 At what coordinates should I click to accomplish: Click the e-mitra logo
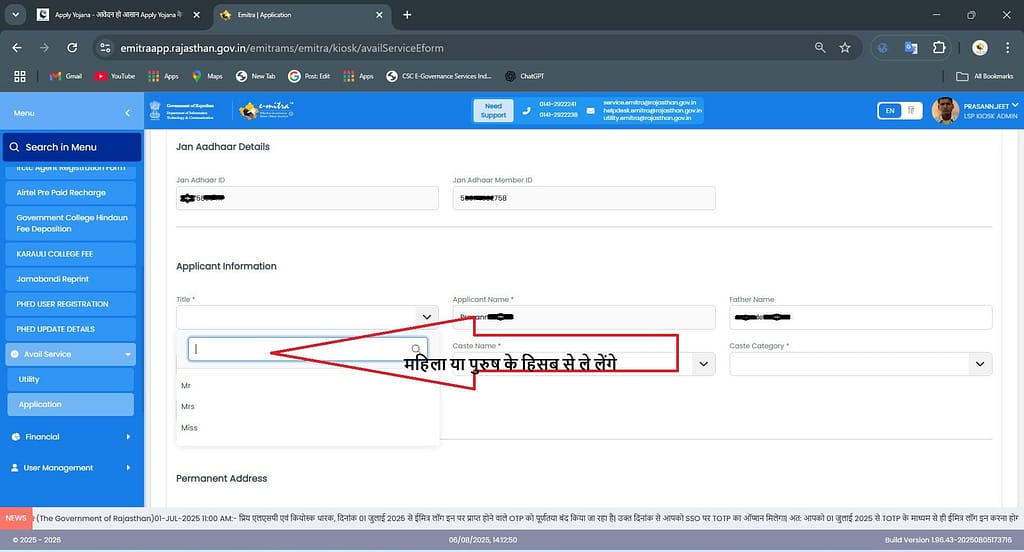[266, 110]
